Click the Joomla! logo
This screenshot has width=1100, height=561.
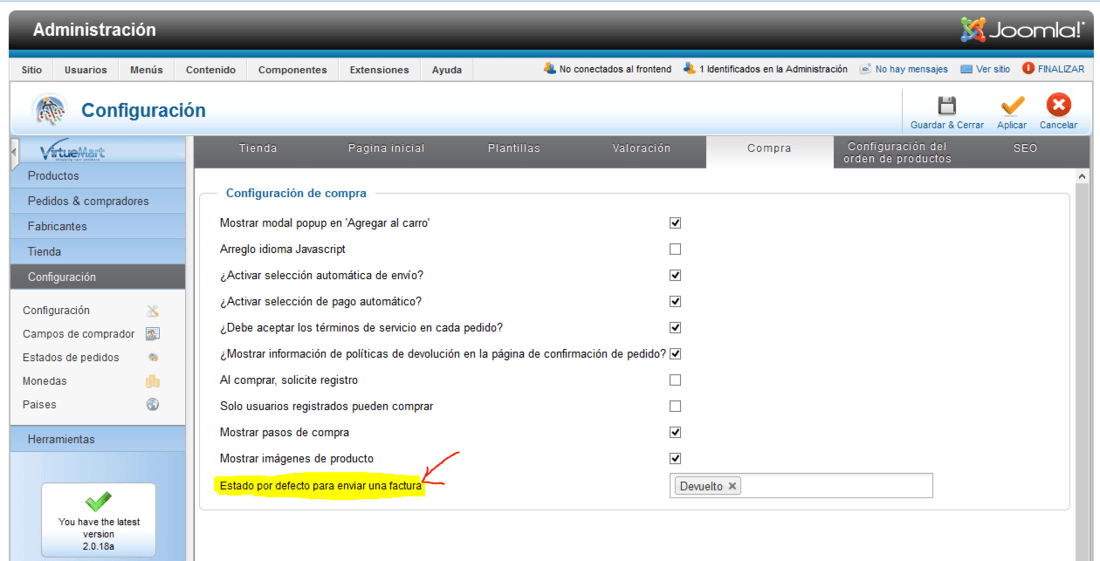1023,29
